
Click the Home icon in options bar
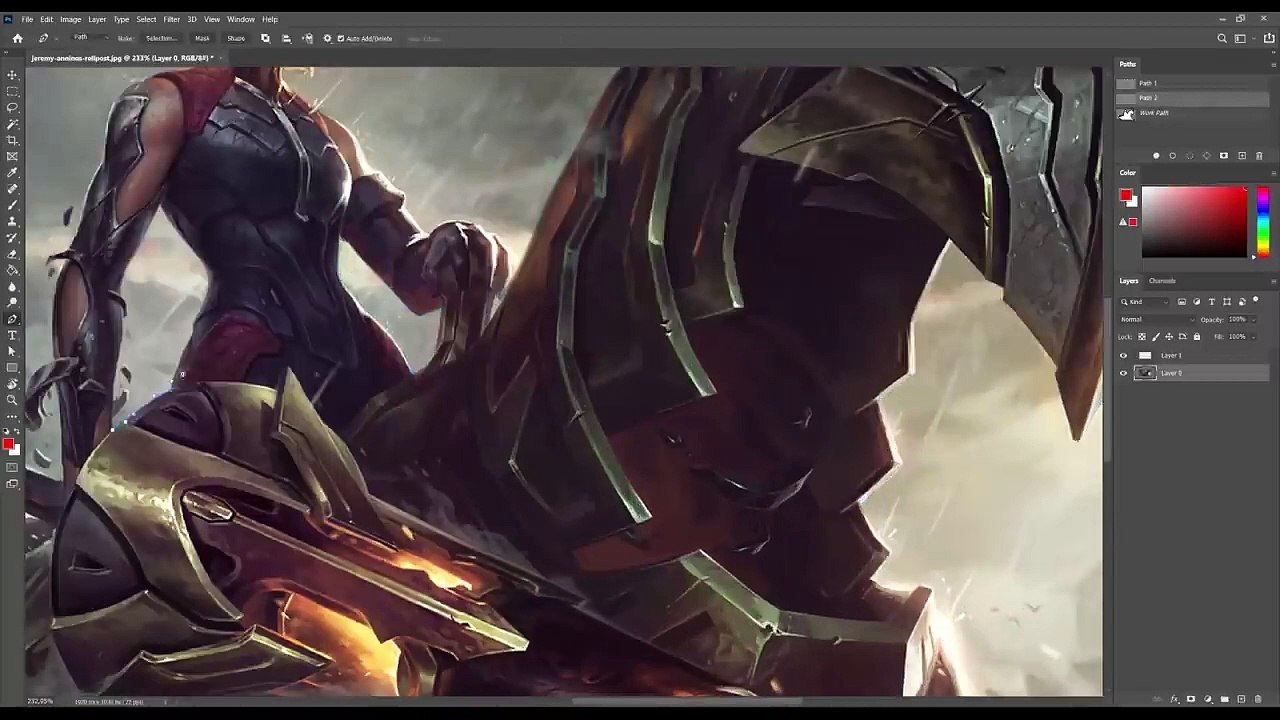pyautogui.click(x=18, y=39)
